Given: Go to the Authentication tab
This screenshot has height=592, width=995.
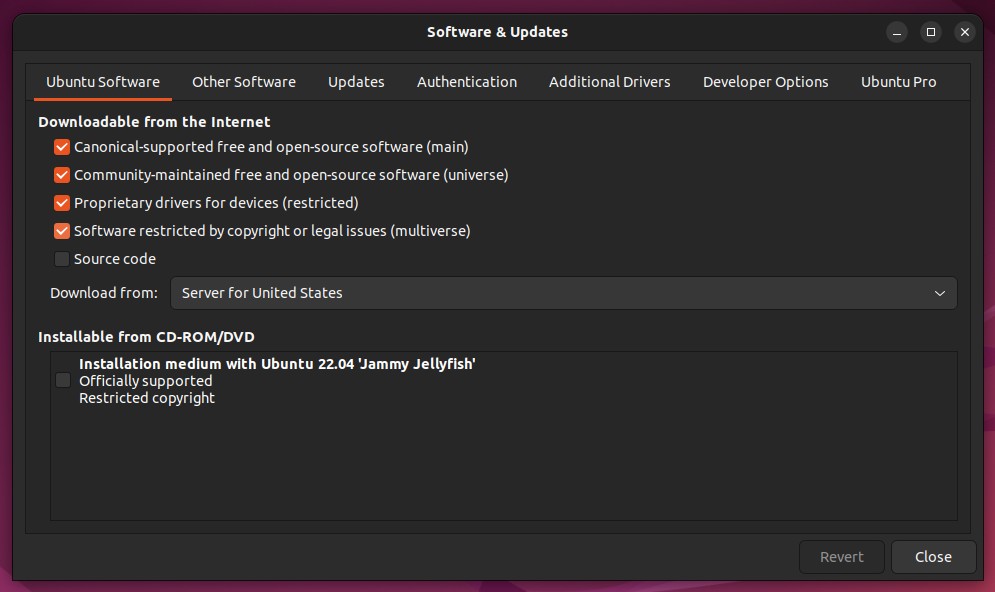Looking at the screenshot, I should [466, 82].
